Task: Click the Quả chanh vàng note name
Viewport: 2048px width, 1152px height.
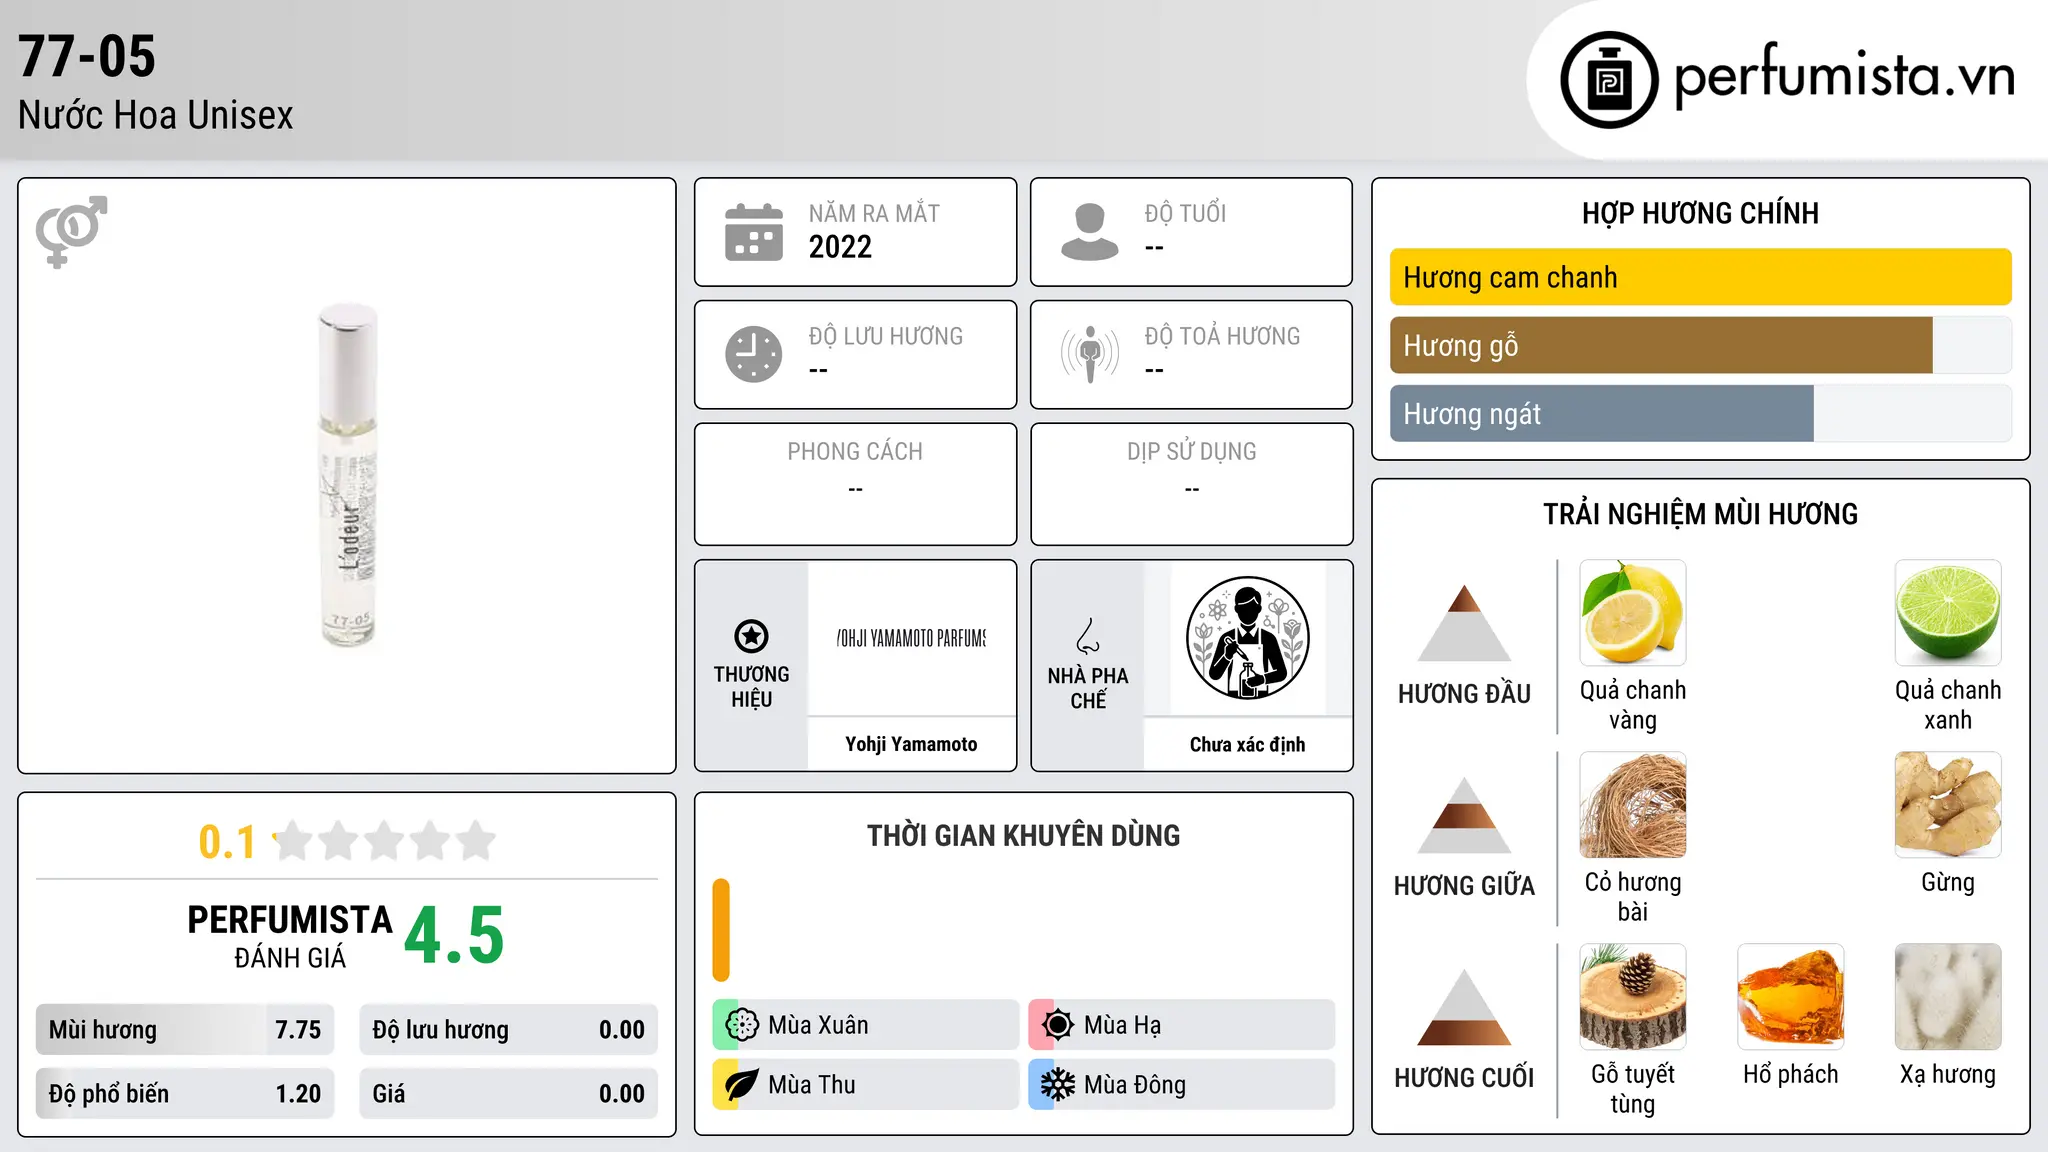Action: coord(1633,705)
